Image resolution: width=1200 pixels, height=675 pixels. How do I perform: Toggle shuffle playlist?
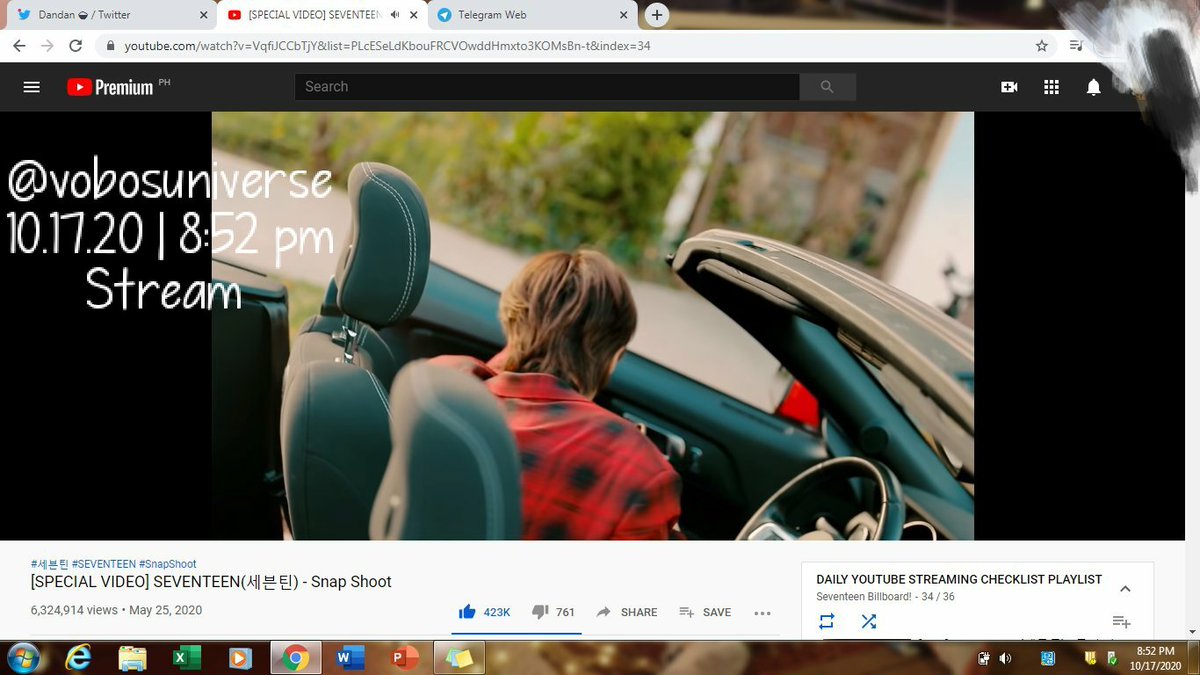coord(869,621)
